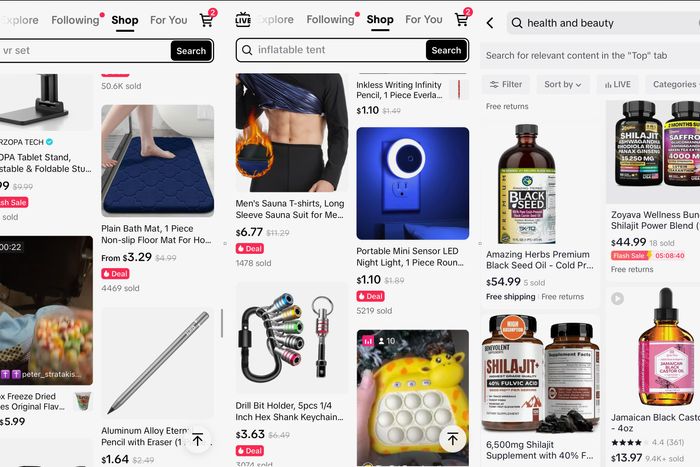Open the Plain Bath Mat product image
700x467 pixels.
tap(158, 161)
